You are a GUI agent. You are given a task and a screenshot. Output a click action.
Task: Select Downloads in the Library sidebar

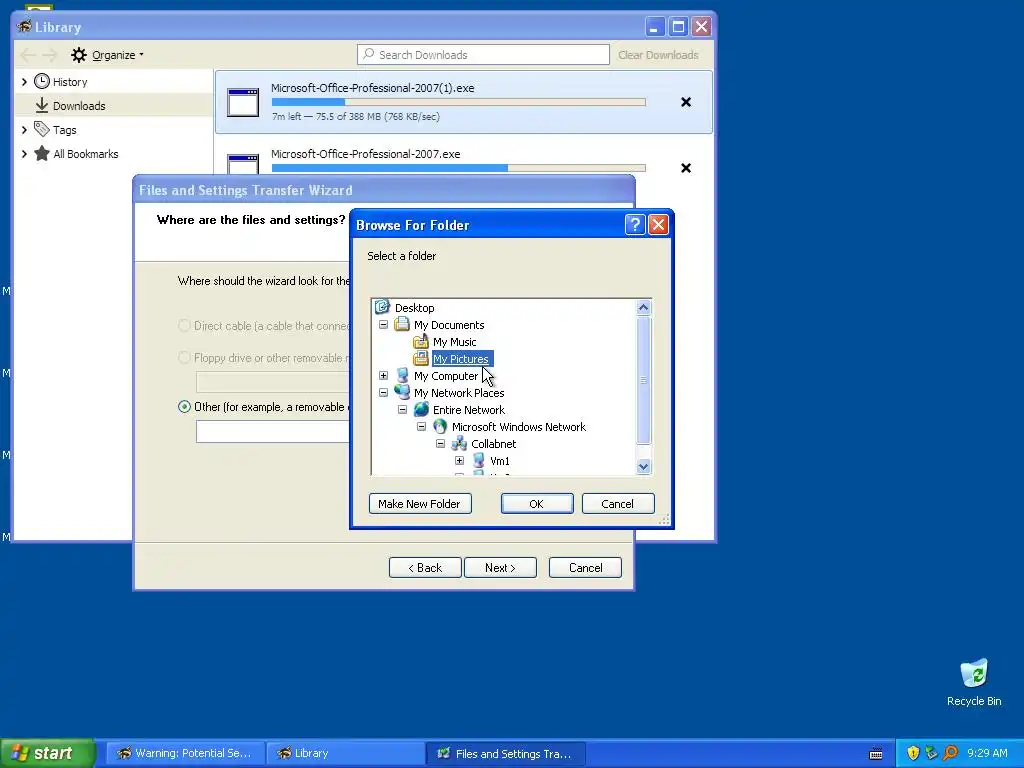[114, 105]
